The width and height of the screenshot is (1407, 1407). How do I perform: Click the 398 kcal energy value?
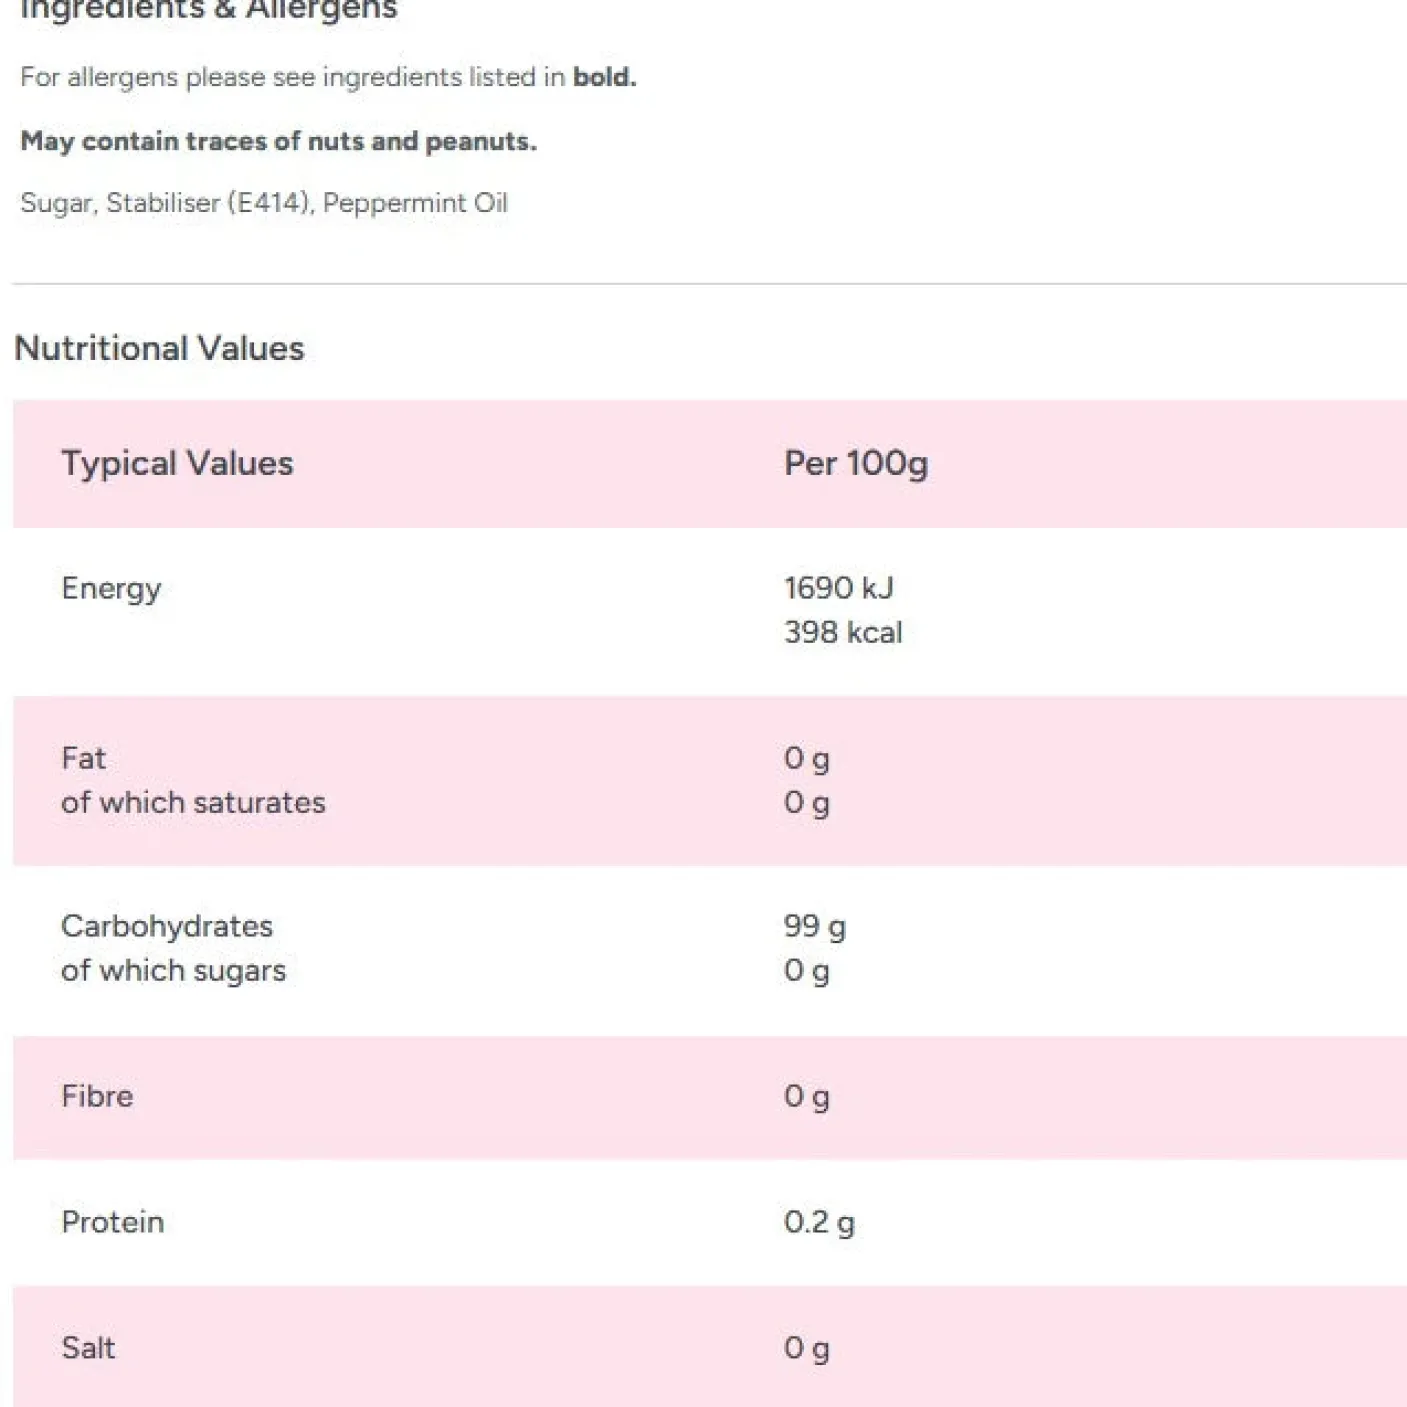[842, 632]
